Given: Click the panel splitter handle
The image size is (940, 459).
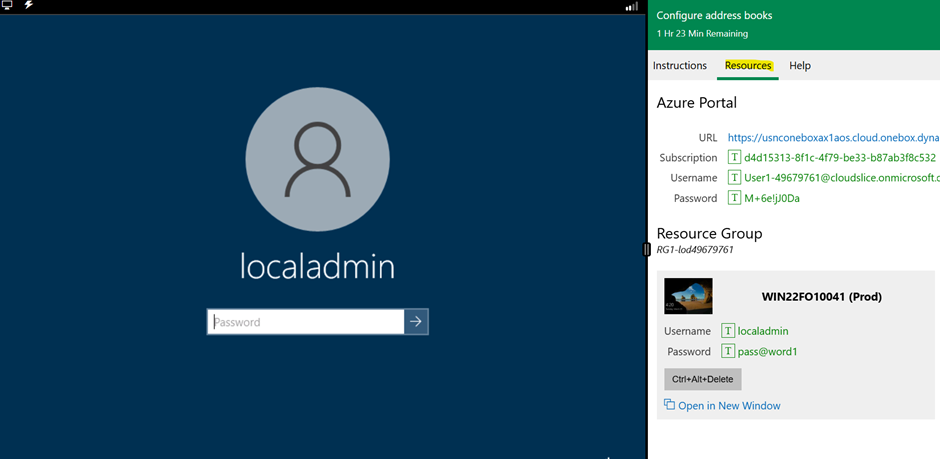Looking at the screenshot, I should point(646,249).
